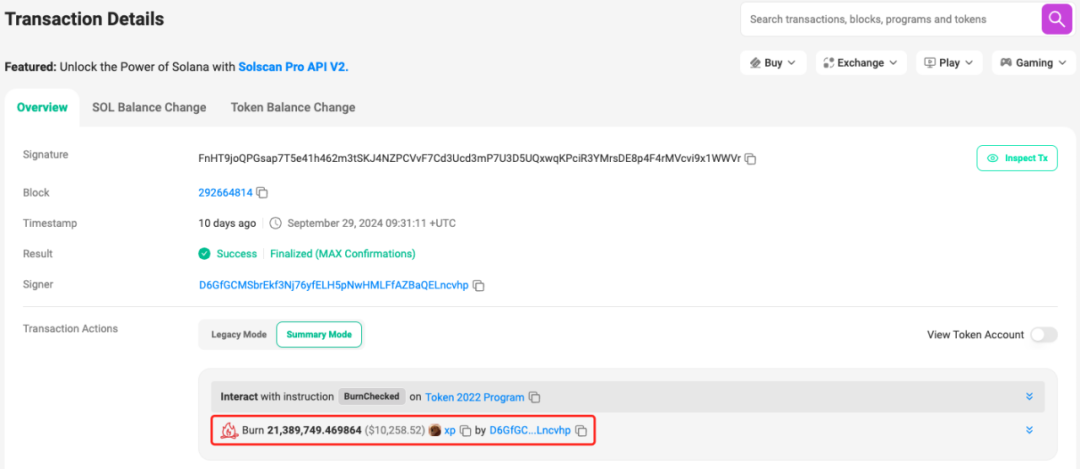Viewport: 1080px width, 469px height.
Task: Copy the transaction signature
Action: [x=750, y=159]
